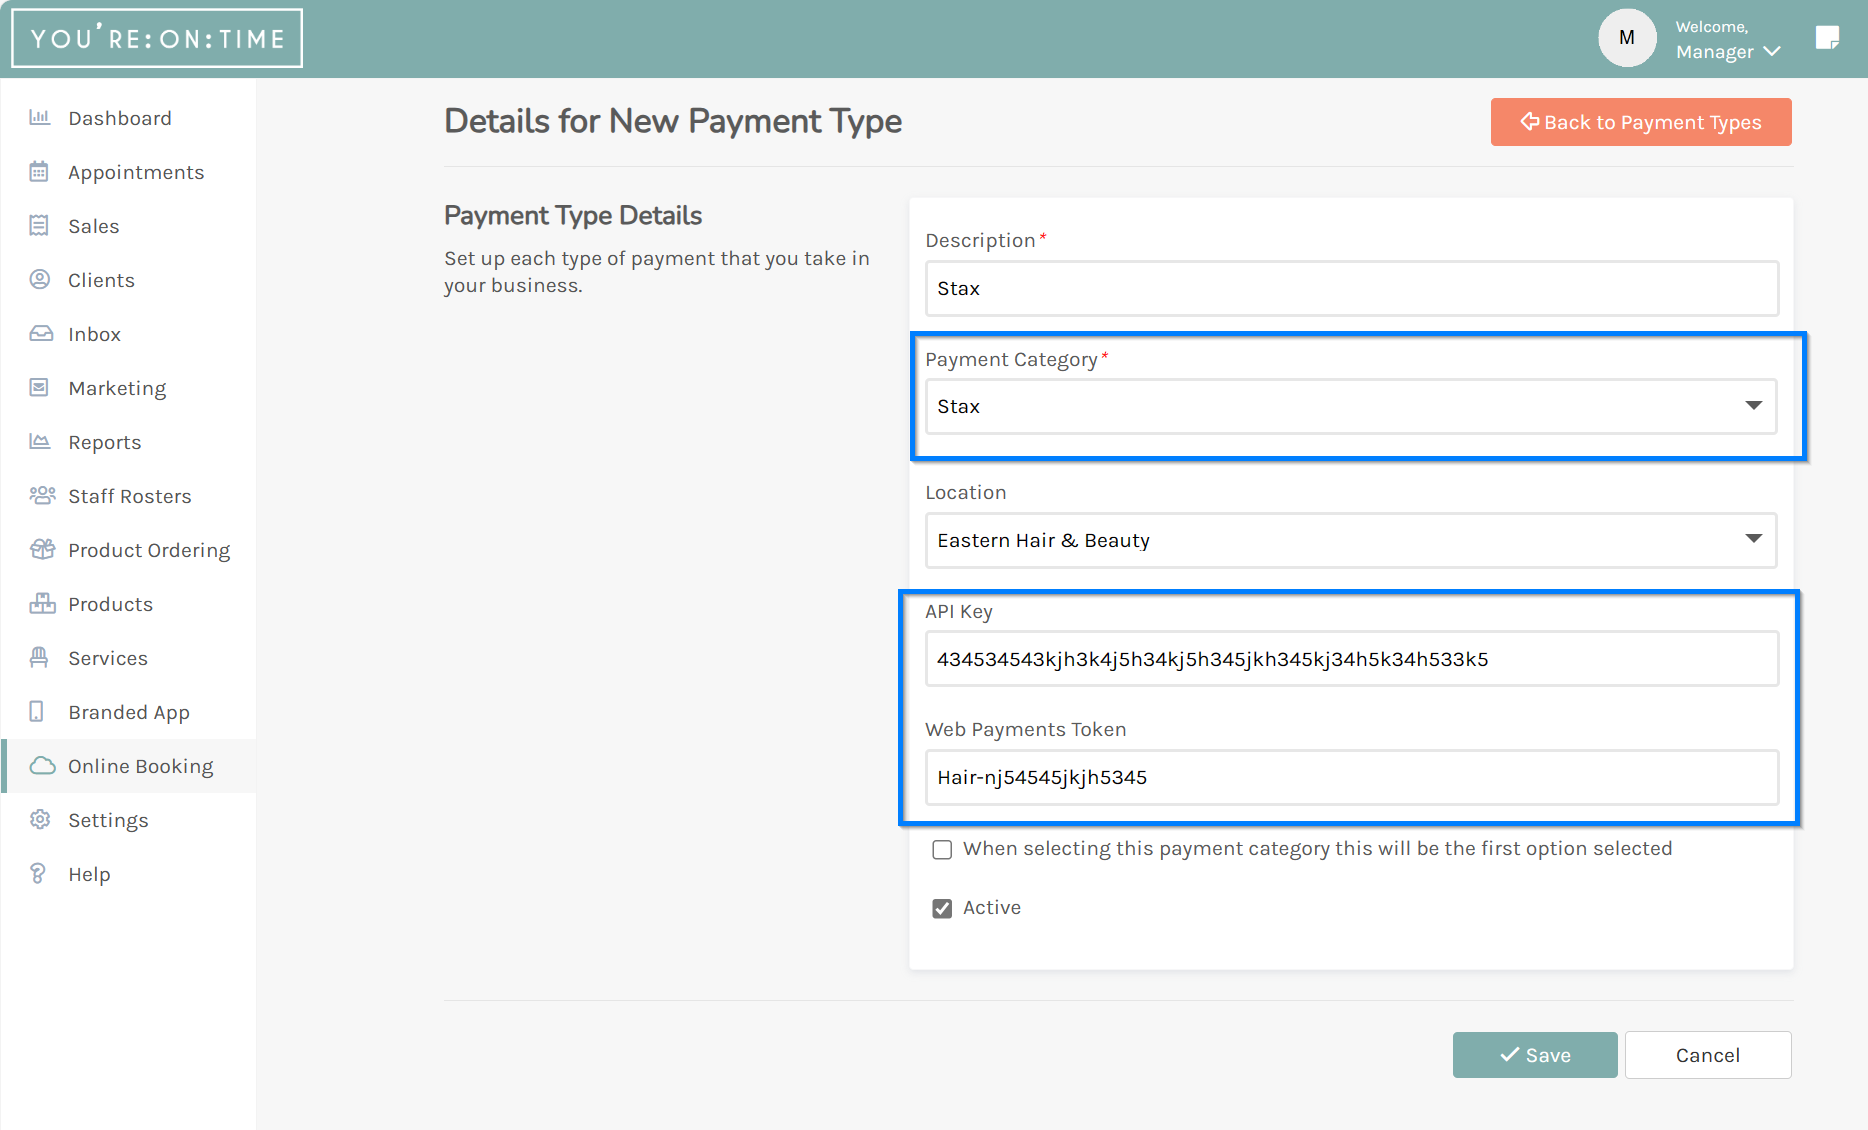Viewport: 1868px width, 1130px height.
Task: Open Staff Rosters via the people icon
Action: point(40,495)
